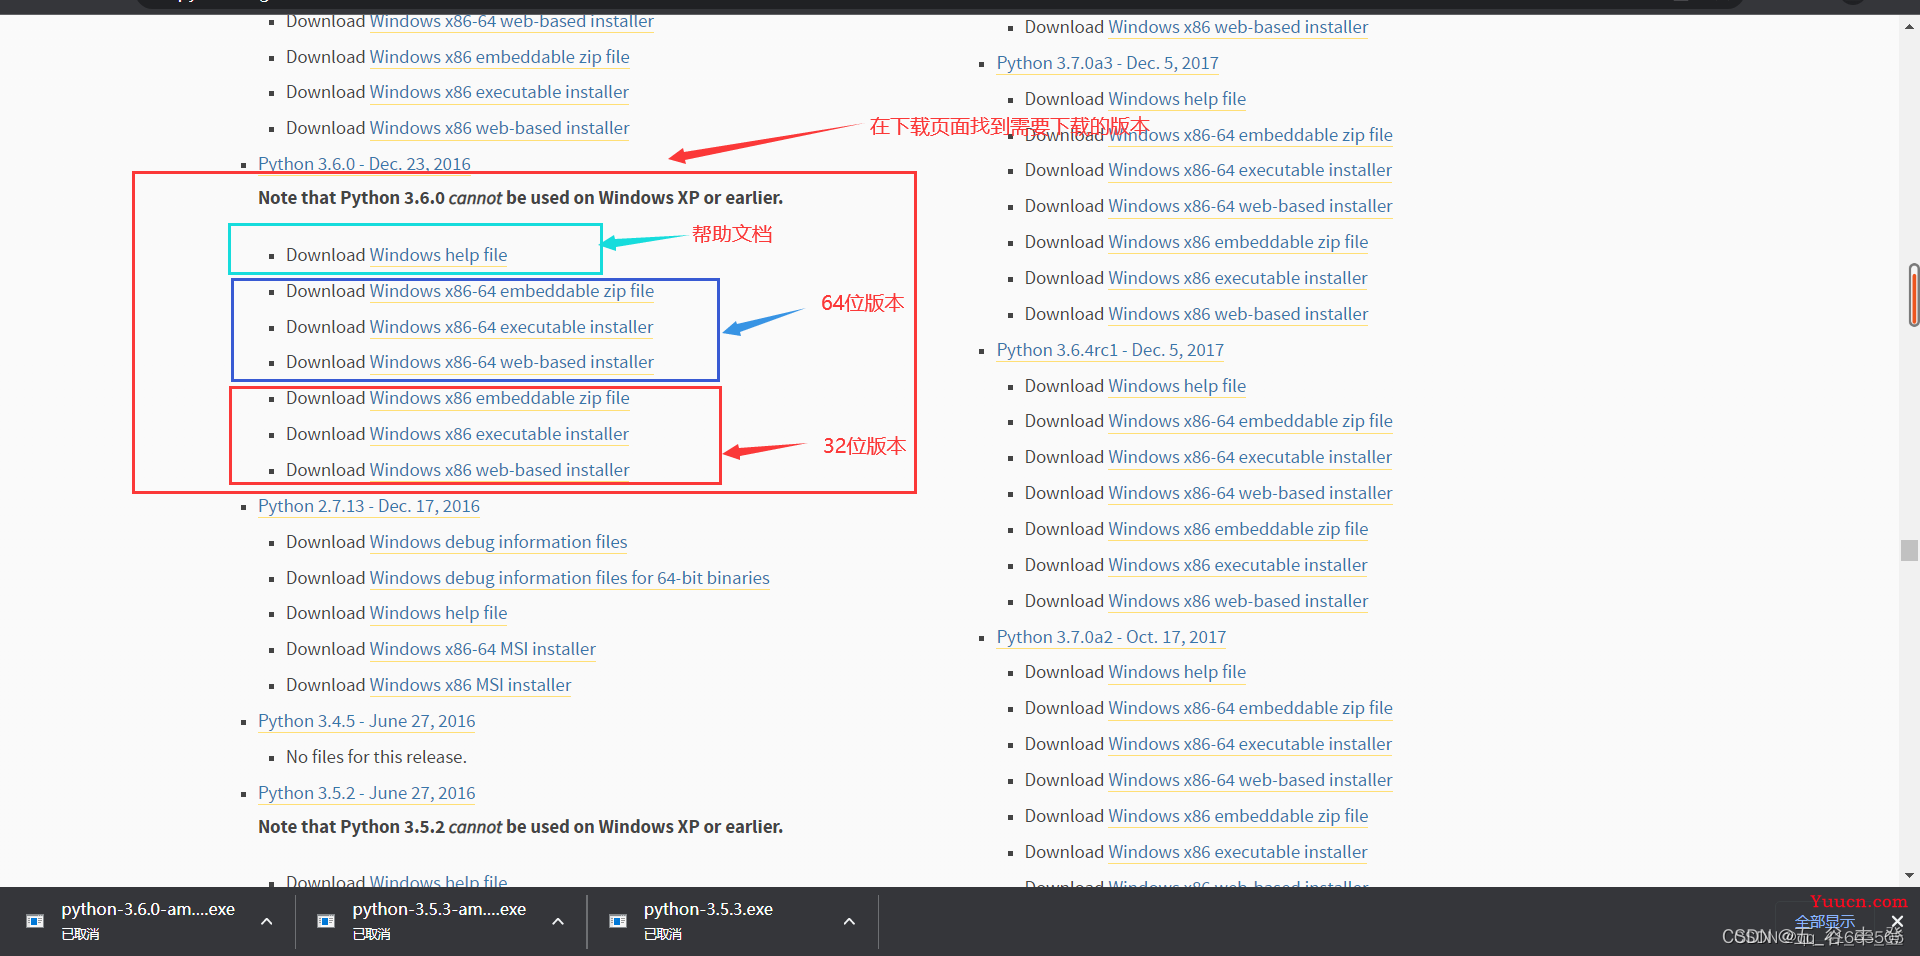This screenshot has height=956, width=1920.
Task: Open the Python 3.6.0 - Dec. 23, 2016 release link
Action: (x=364, y=164)
